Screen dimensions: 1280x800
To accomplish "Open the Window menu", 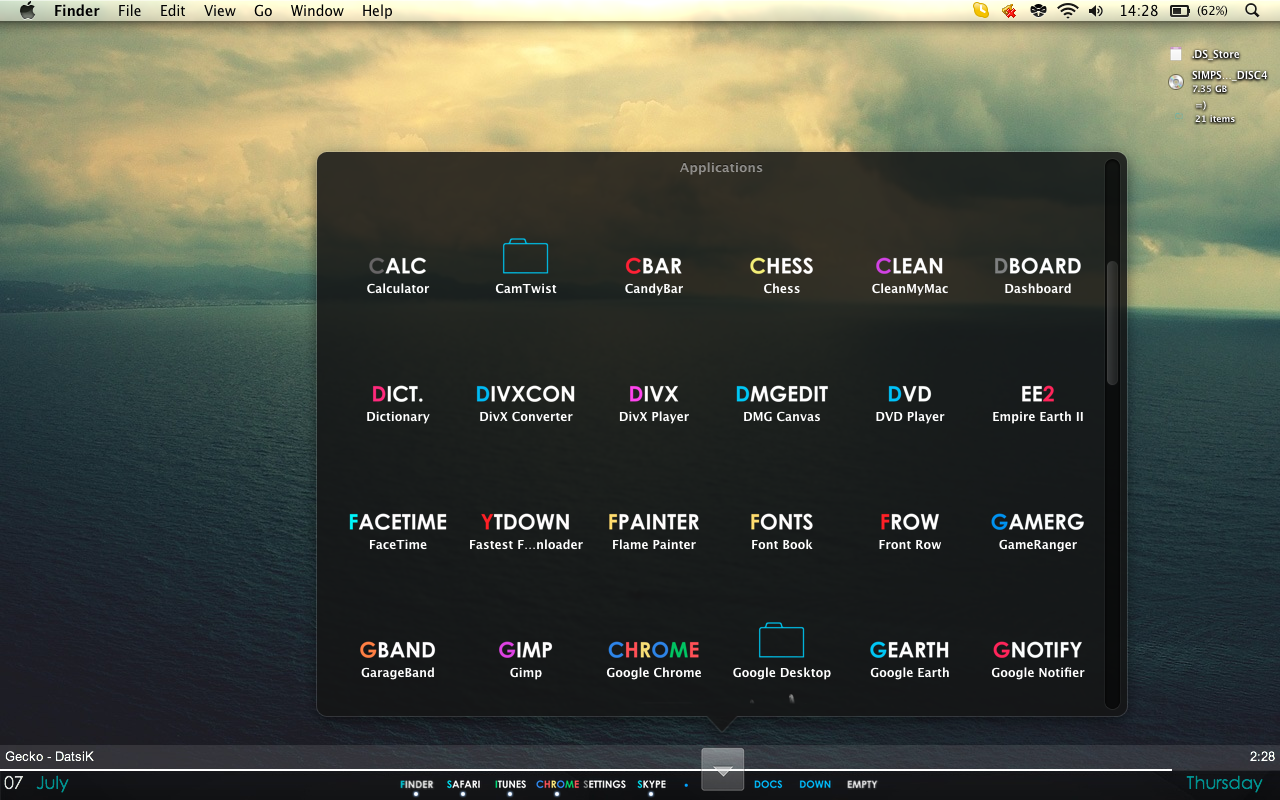I will pos(317,11).
